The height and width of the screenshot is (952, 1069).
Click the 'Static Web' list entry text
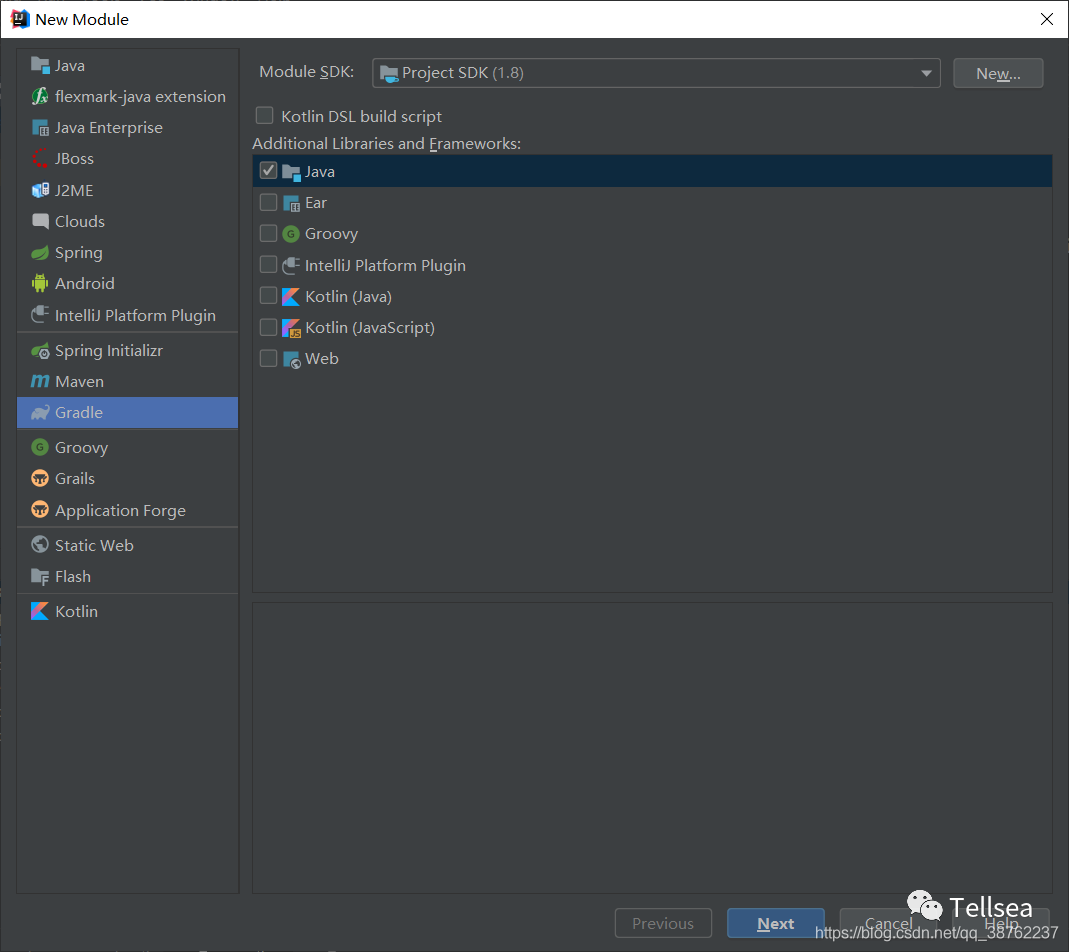click(x=94, y=545)
